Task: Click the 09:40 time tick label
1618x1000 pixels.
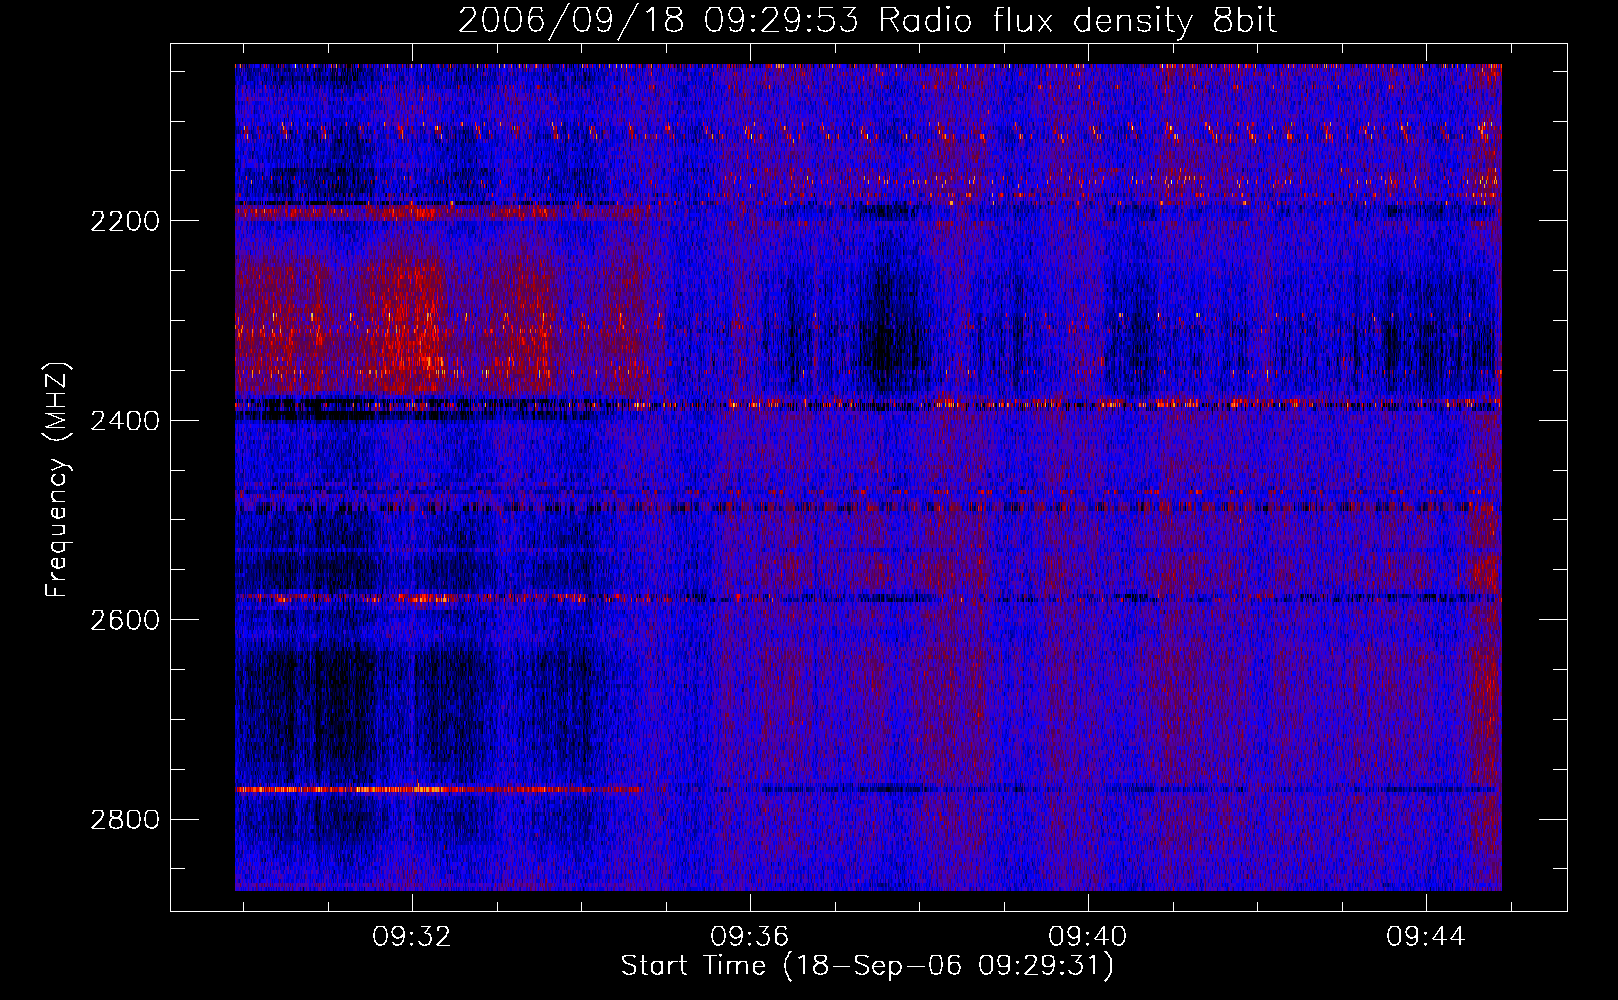Action: click(x=1088, y=937)
